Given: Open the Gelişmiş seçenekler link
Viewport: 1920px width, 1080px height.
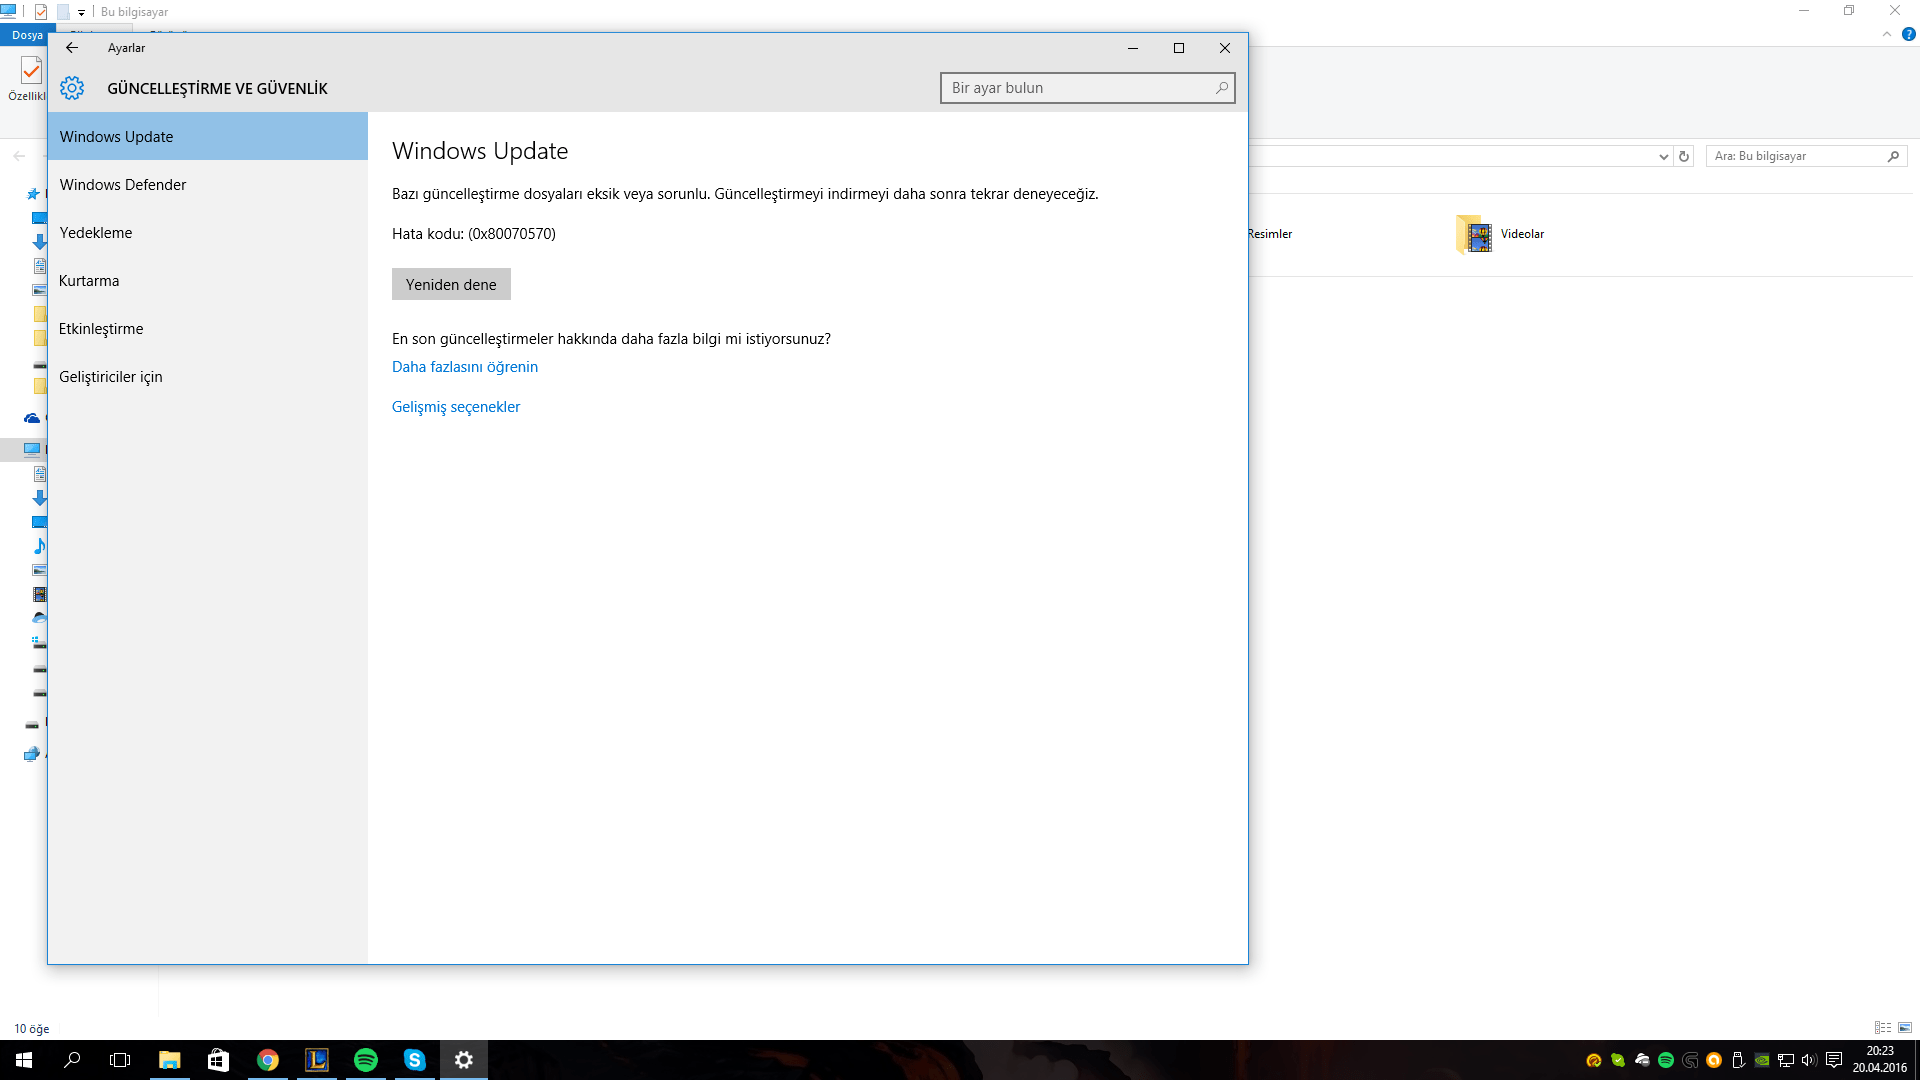Looking at the screenshot, I should (456, 407).
